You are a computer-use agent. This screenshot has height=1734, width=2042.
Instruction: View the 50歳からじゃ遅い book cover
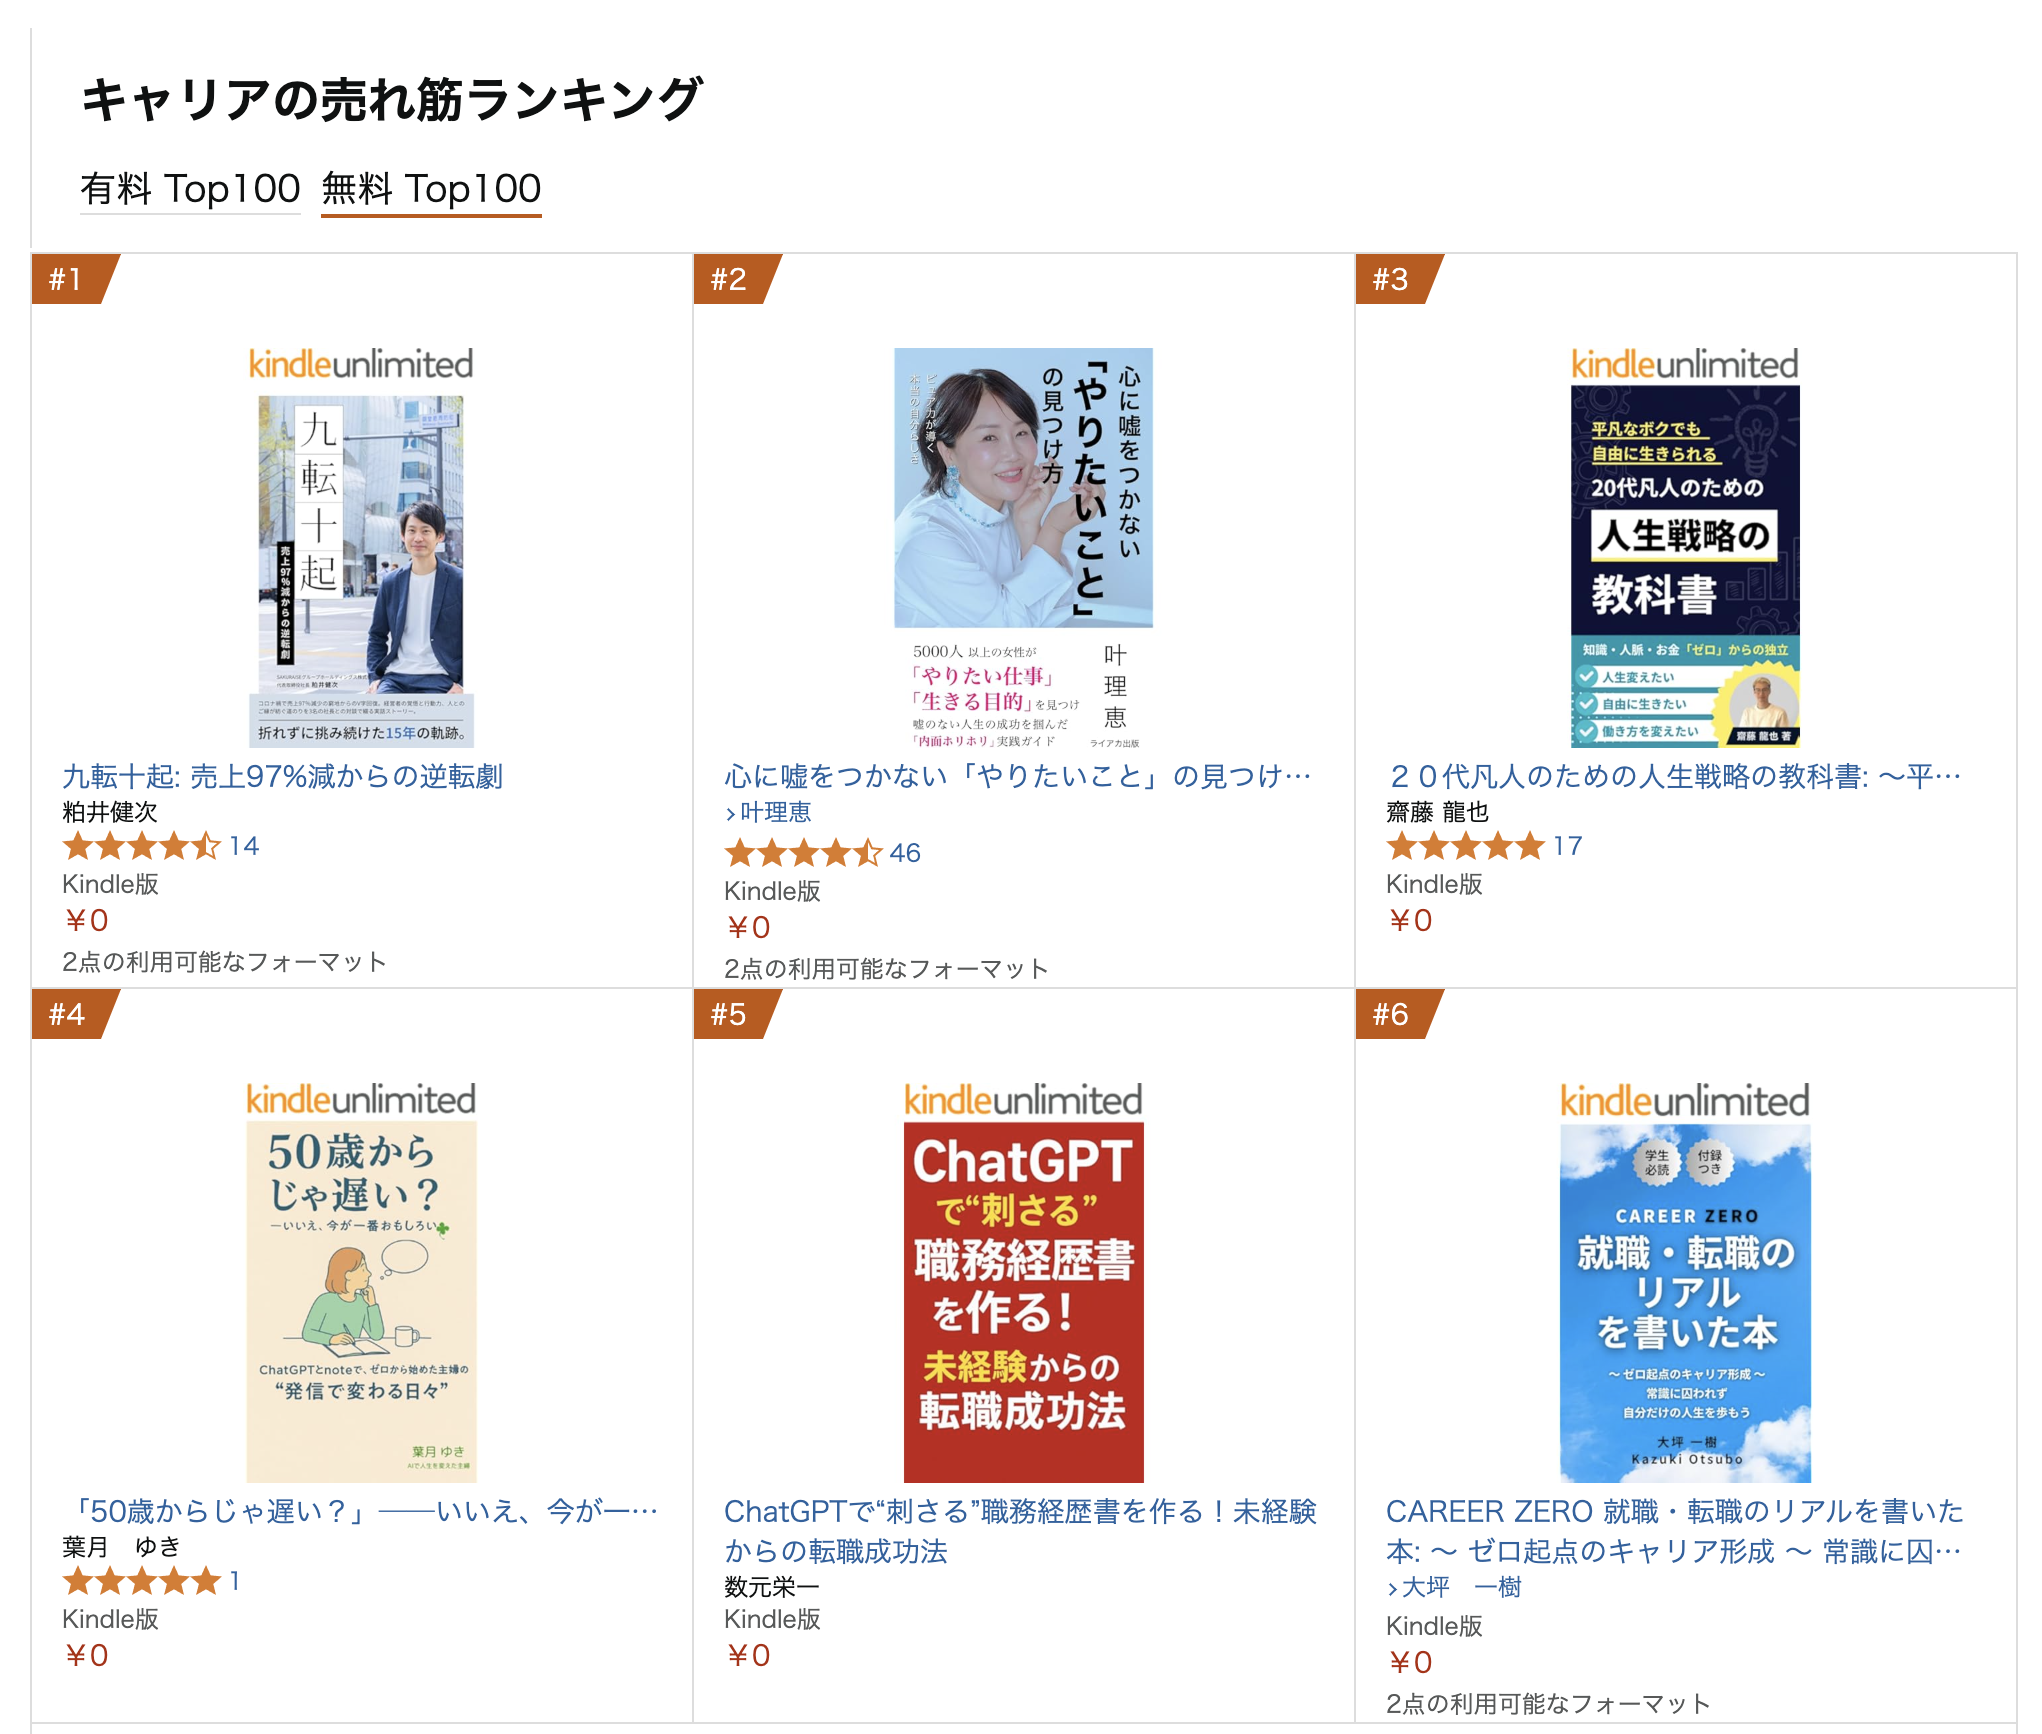[361, 1282]
